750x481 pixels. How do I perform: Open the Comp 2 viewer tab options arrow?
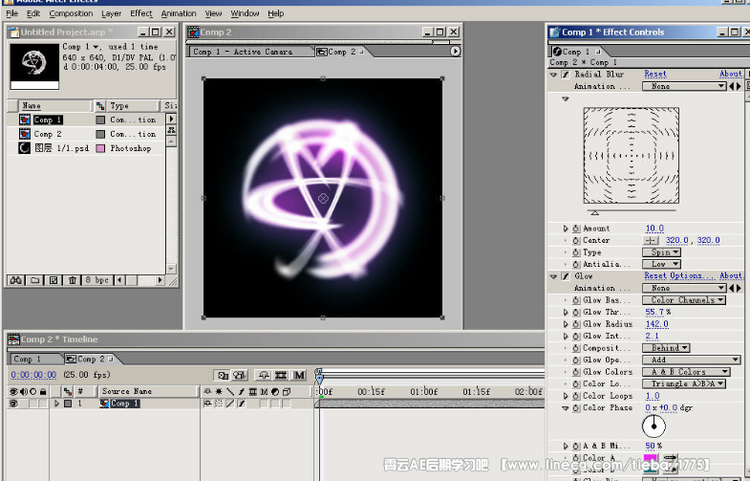pyautogui.click(x=455, y=51)
